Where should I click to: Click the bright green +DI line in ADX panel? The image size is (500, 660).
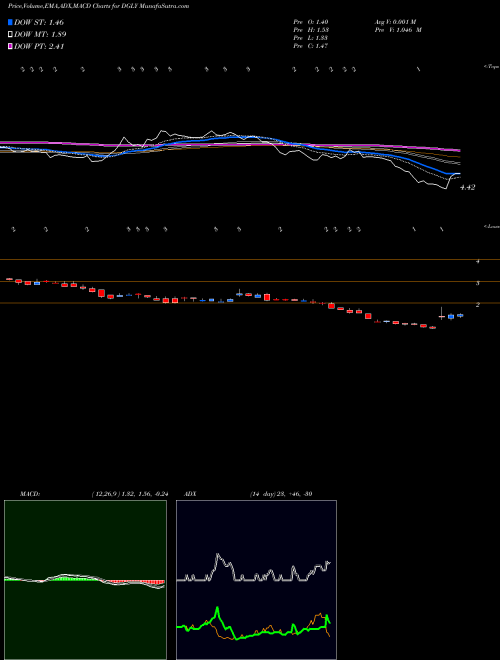pyautogui.click(x=217, y=610)
